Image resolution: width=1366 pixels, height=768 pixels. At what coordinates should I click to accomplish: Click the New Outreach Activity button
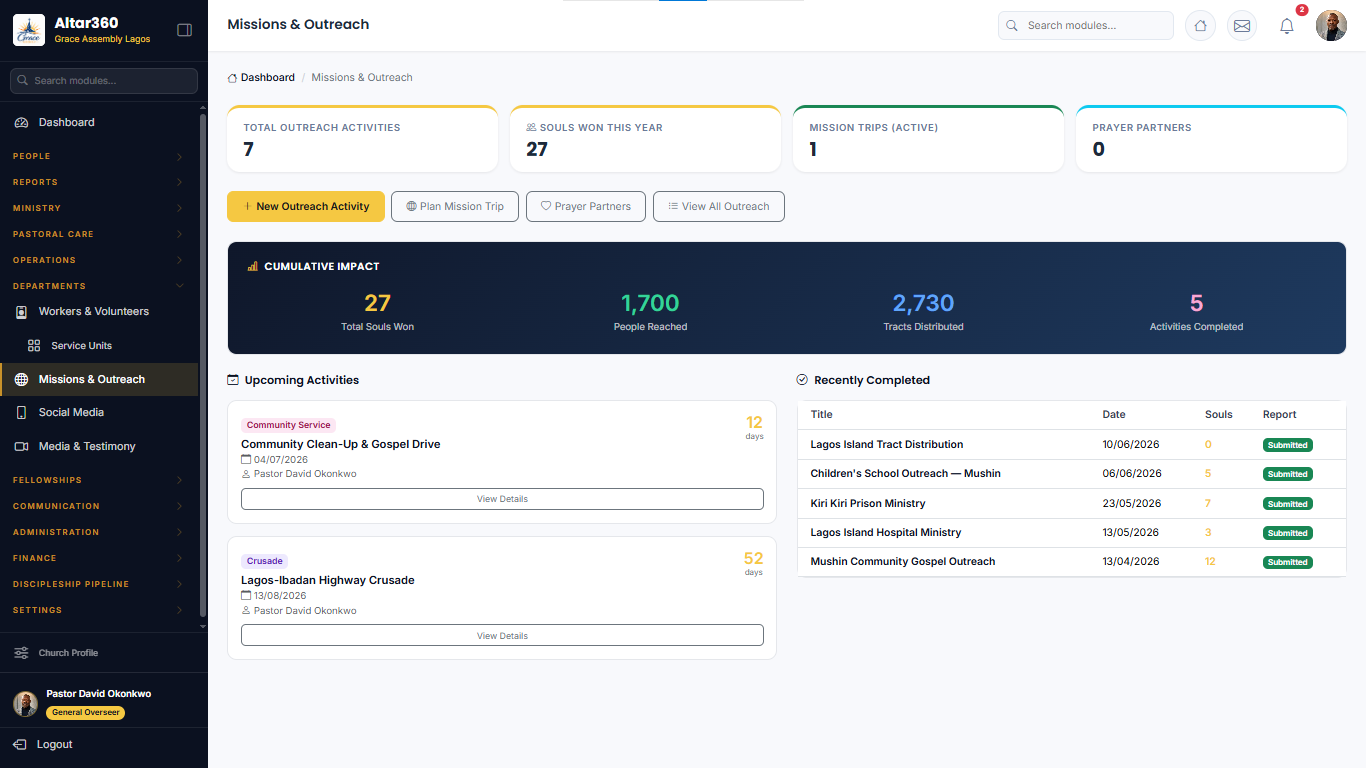tap(306, 206)
